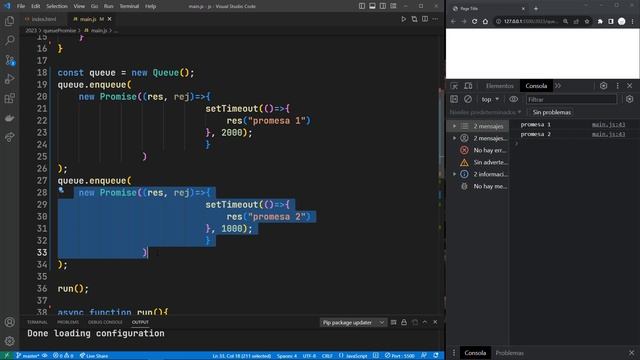The height and width of the screenshot is (360, 640).
Task: Open the Selection menu
Action: [57, 6]
